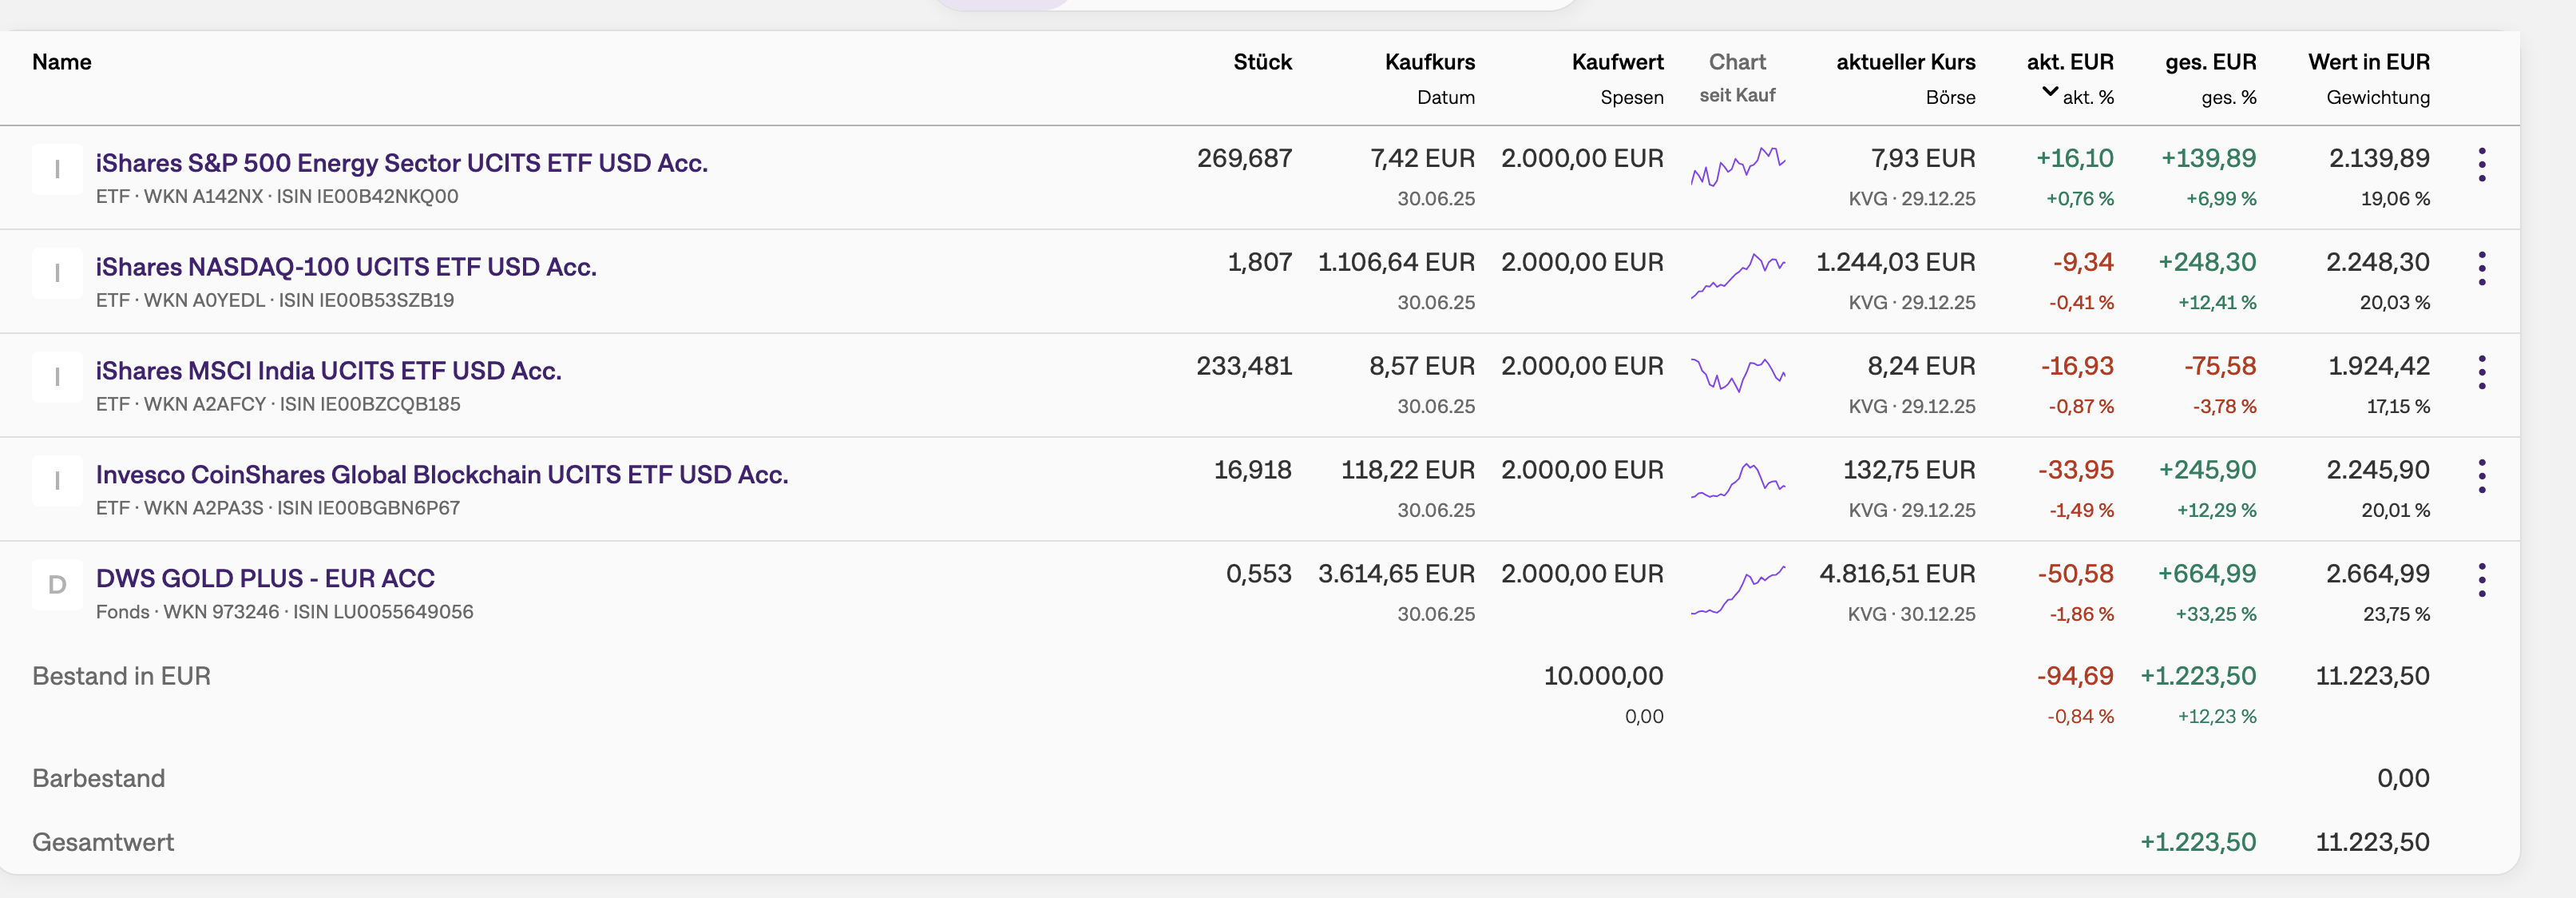Open three-dot menu for iShares MSCI India
This screenshot has height=898, width=2576.
point(2481,372)
